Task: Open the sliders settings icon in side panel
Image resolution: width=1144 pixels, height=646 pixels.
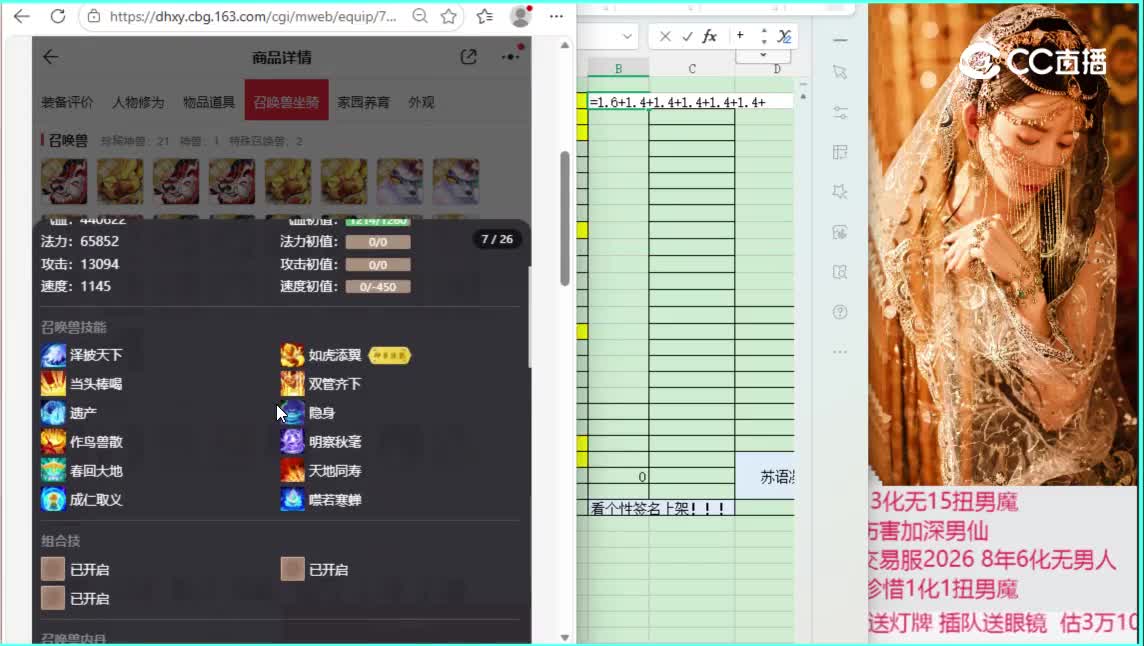Action: (x=840, y=112)
